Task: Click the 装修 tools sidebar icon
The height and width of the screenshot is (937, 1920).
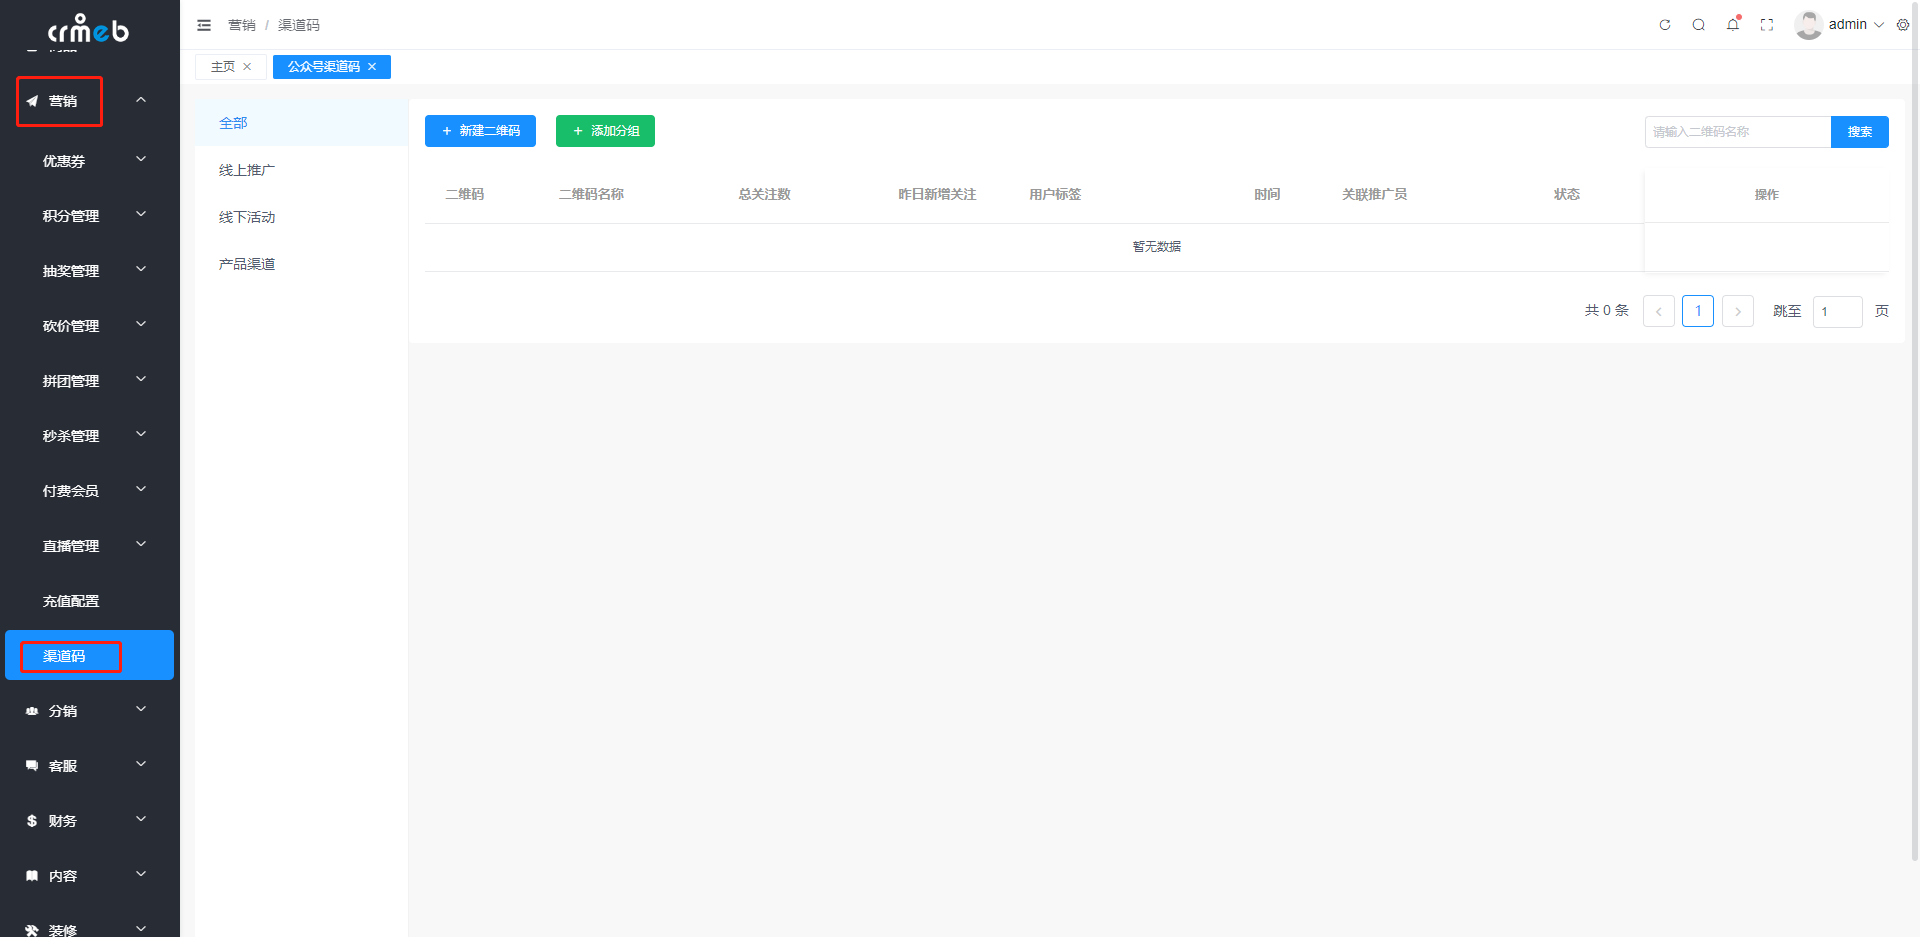Action: 32,930
